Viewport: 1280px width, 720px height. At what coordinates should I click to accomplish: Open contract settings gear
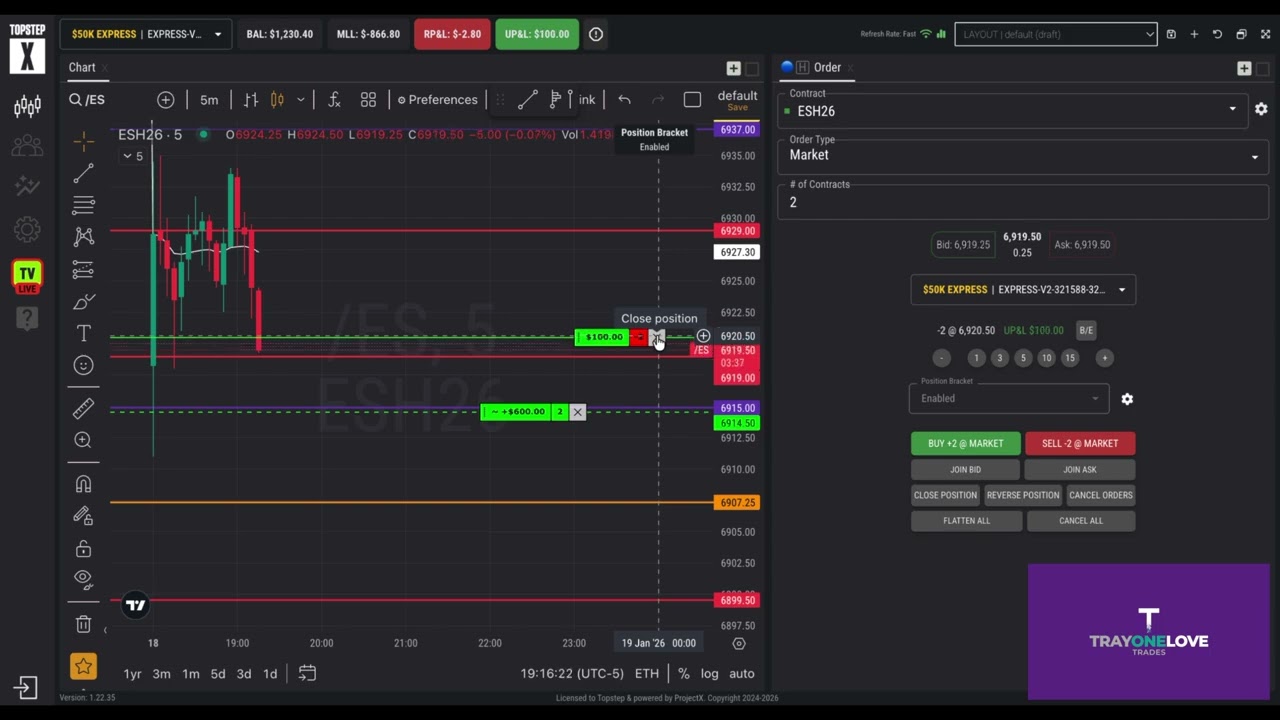(x=1261, y=109)
